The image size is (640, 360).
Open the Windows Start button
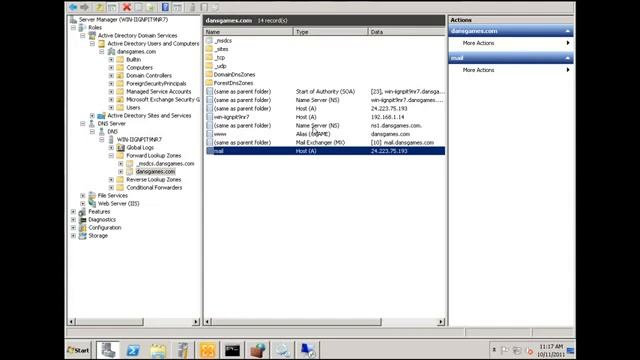tap(79, 350)
